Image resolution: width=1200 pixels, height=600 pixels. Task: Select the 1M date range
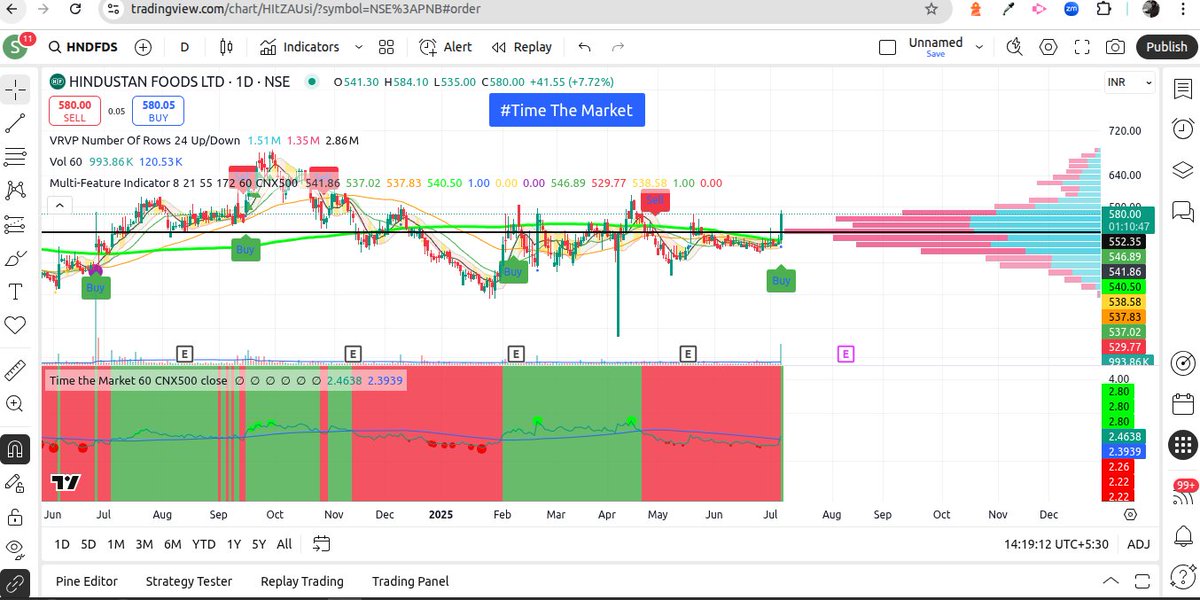click(x=116, y=544)
